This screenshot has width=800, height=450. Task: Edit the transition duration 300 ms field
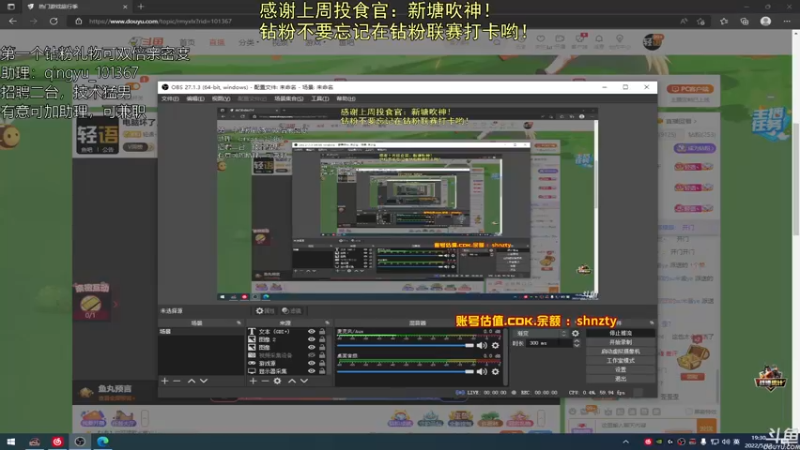pos(549,343)
